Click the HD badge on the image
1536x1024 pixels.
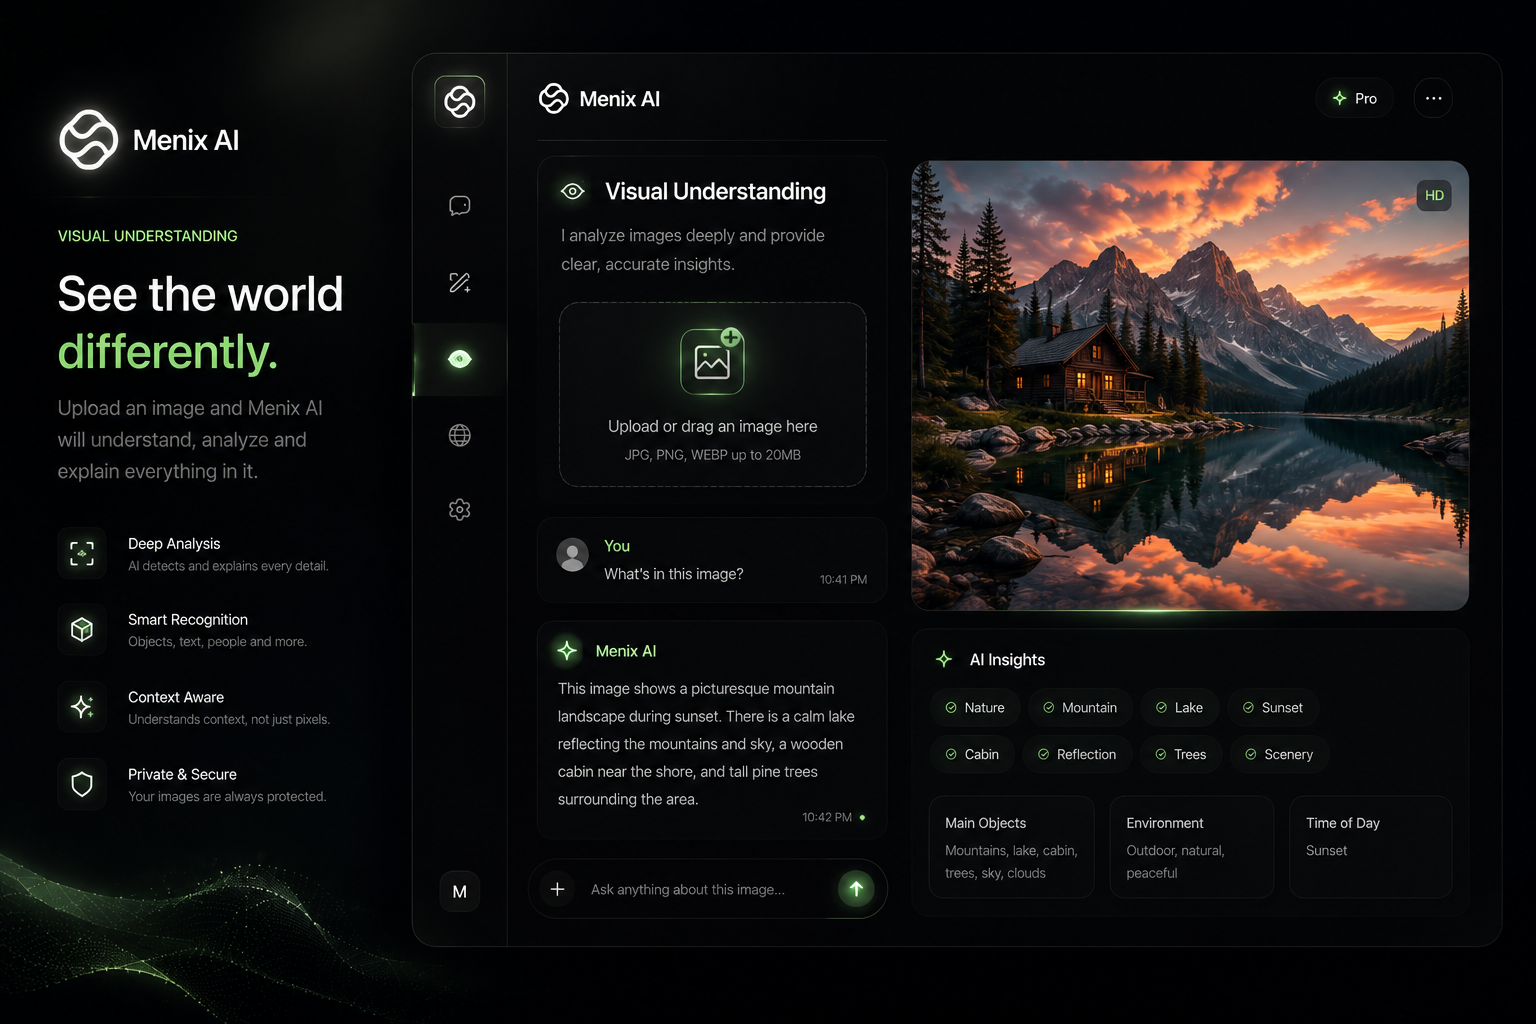pyautogui.click(x=1434, y=195)
